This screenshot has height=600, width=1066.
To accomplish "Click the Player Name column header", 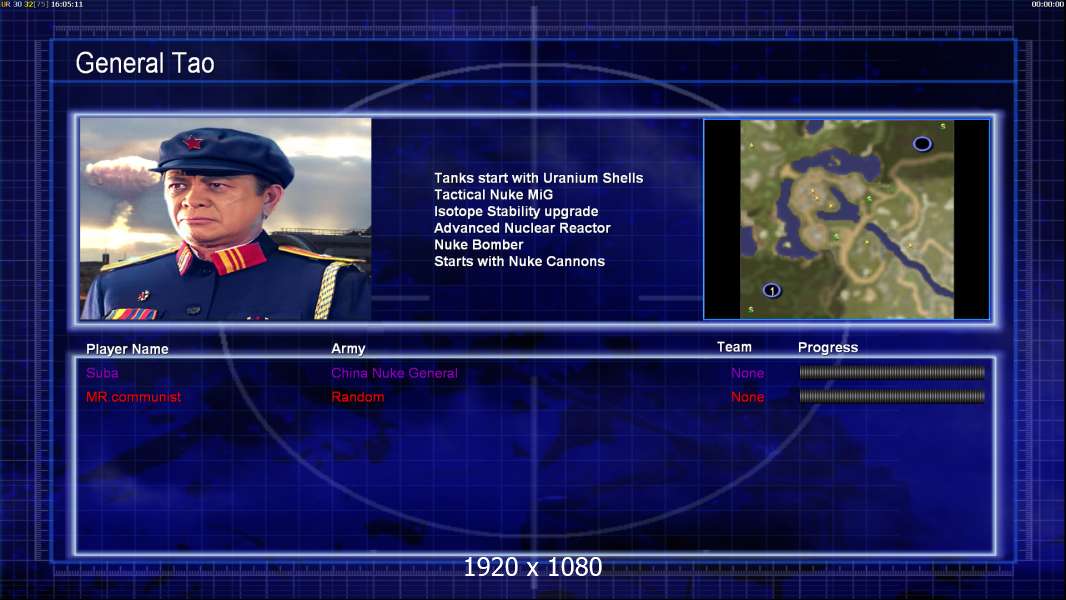I will pos(127,349).
